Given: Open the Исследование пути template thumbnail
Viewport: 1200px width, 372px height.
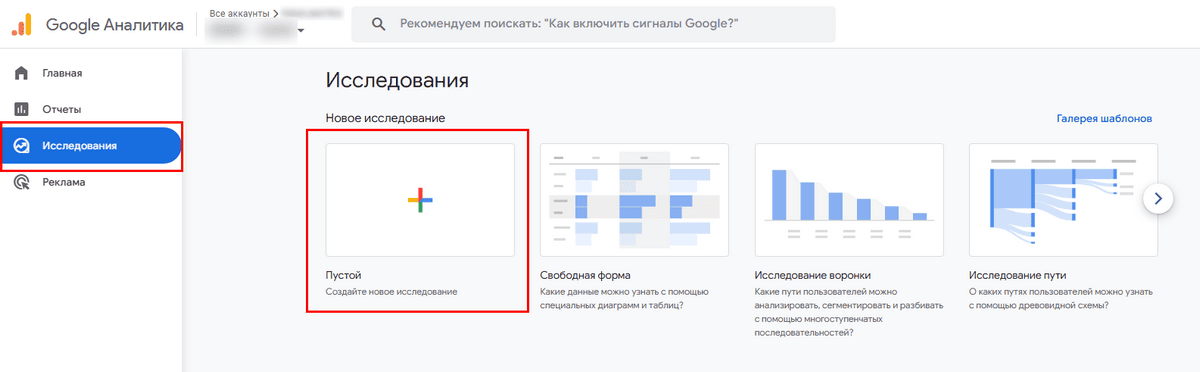Looking at the screenshot, I should 1063,199.
